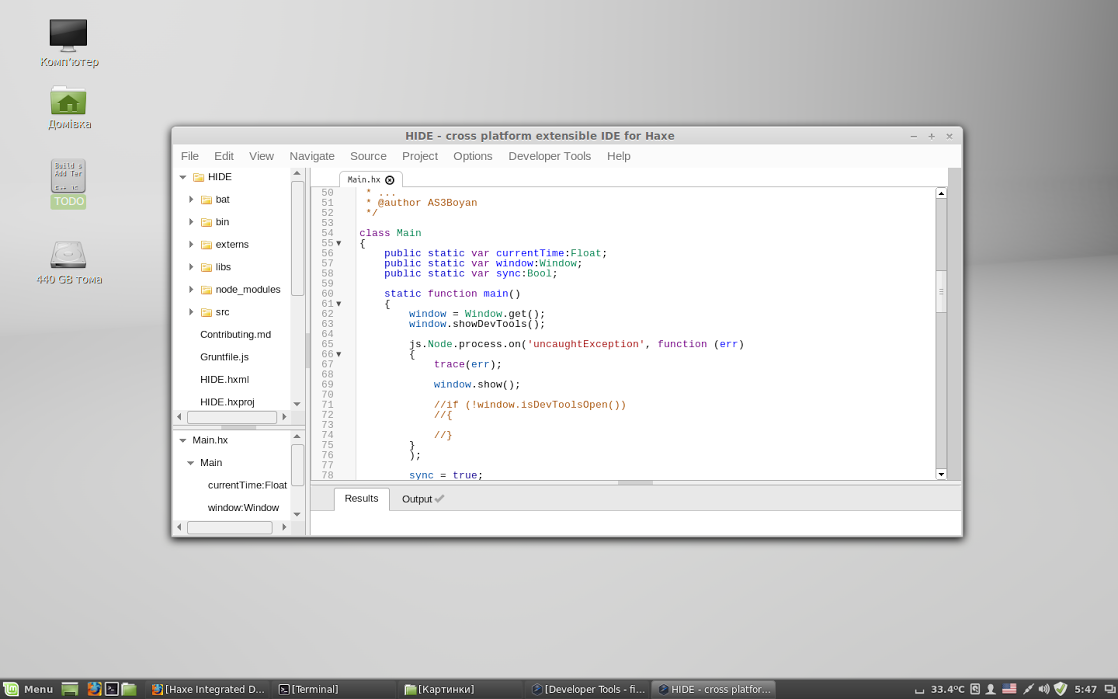Viewport: 1118px width, 699px height.
Task: Click the keyboard layout flag in the tray
Action: tap(1010, 688)
